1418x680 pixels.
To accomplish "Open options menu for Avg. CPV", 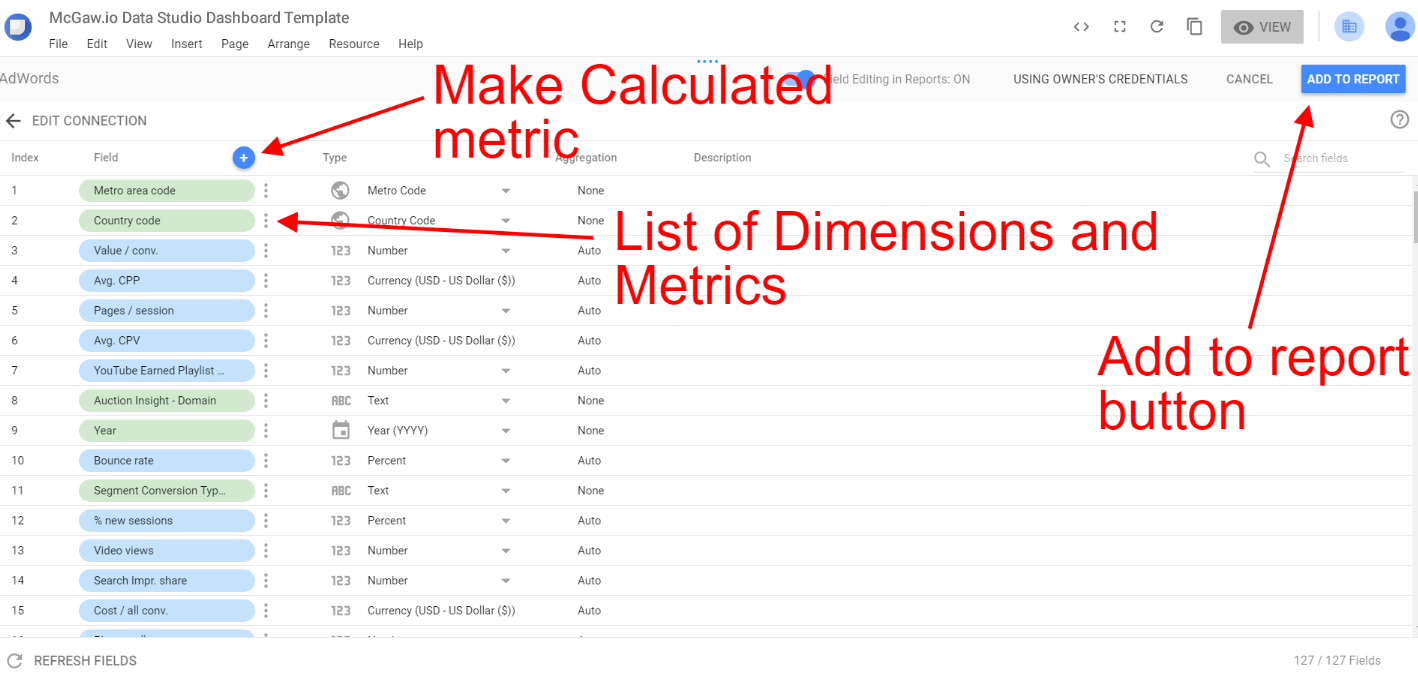I will point(266,340).
